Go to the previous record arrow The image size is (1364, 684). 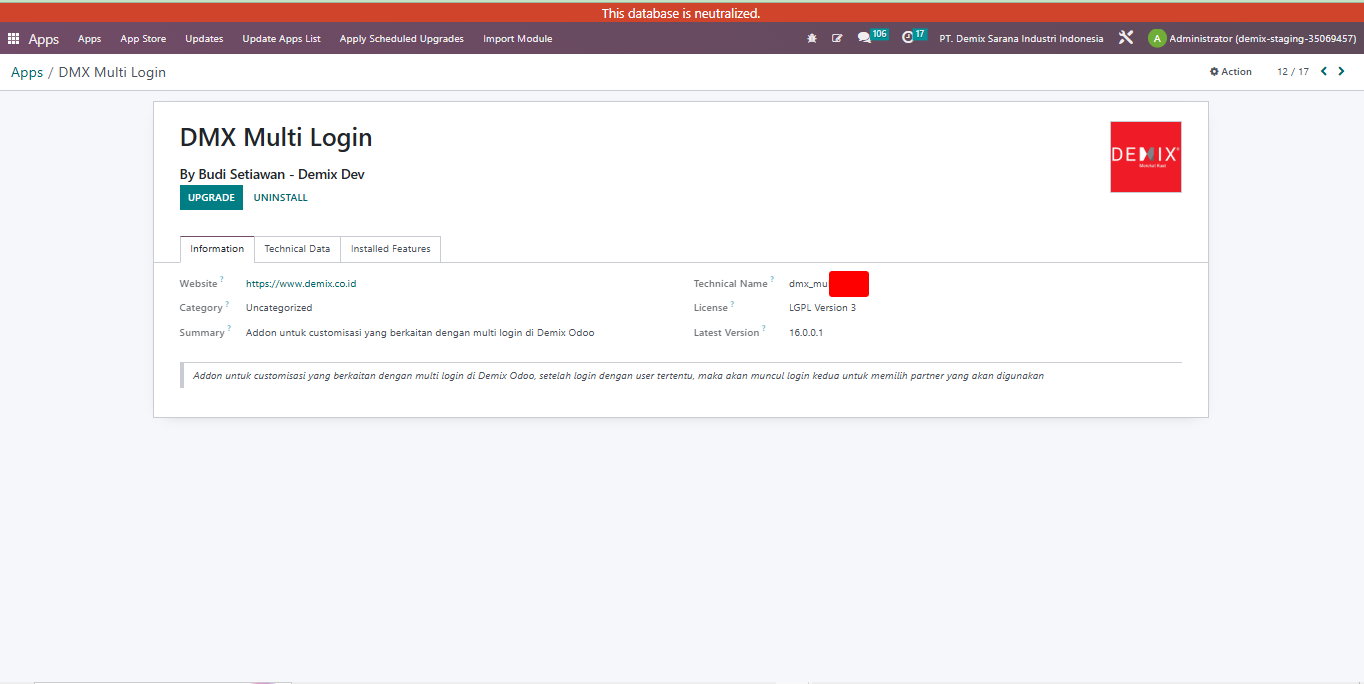(1324, 71)
